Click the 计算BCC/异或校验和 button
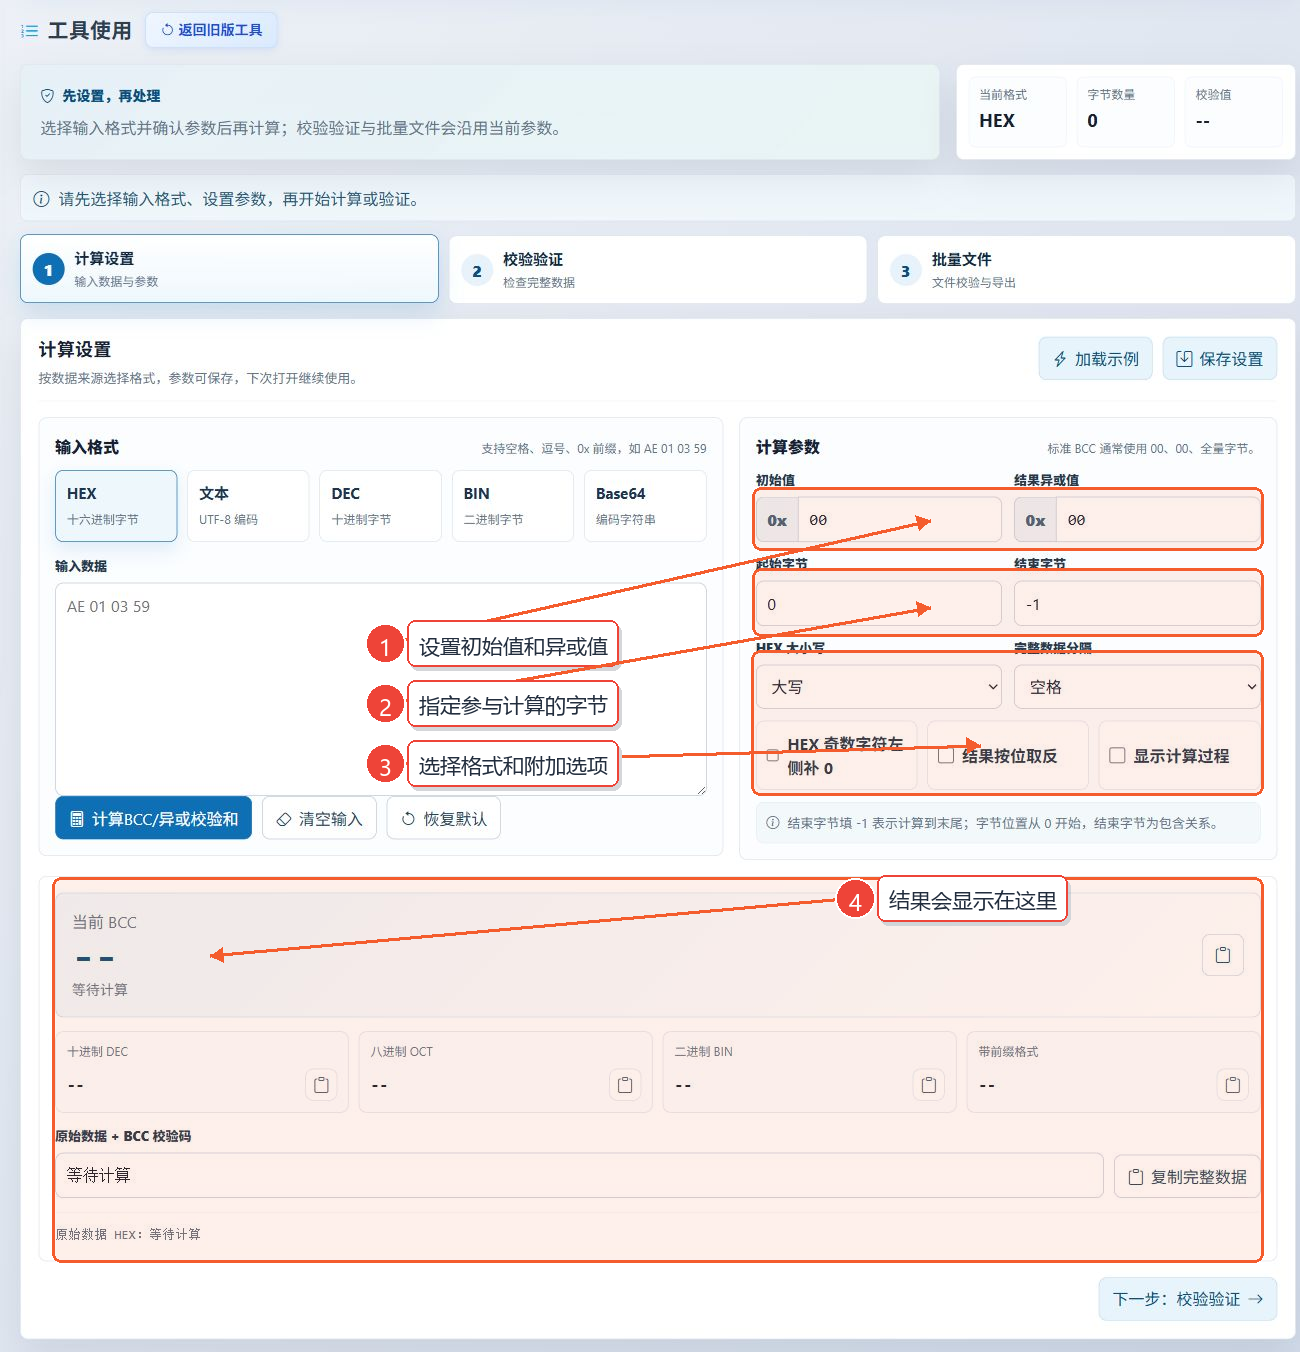 pos(154,819)
